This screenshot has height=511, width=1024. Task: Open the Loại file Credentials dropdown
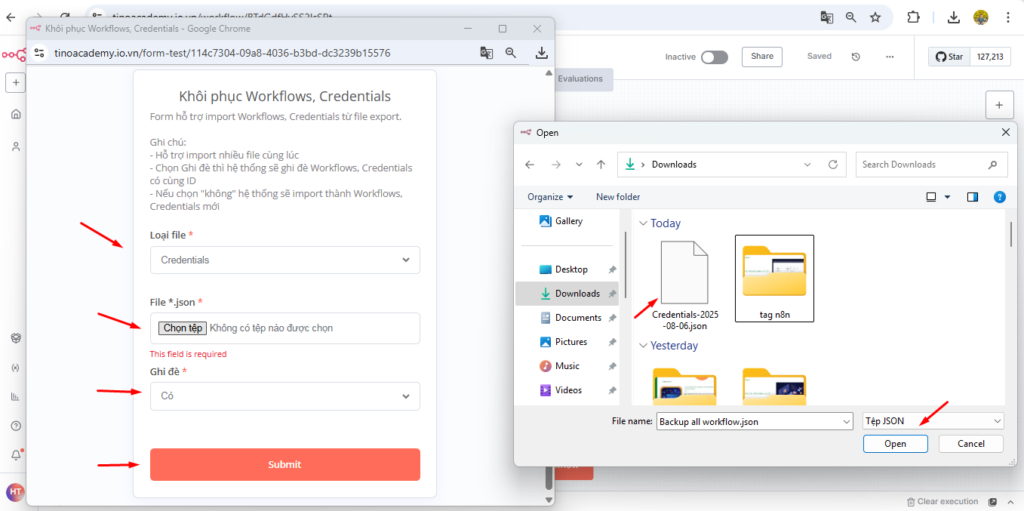click(285, 259)
